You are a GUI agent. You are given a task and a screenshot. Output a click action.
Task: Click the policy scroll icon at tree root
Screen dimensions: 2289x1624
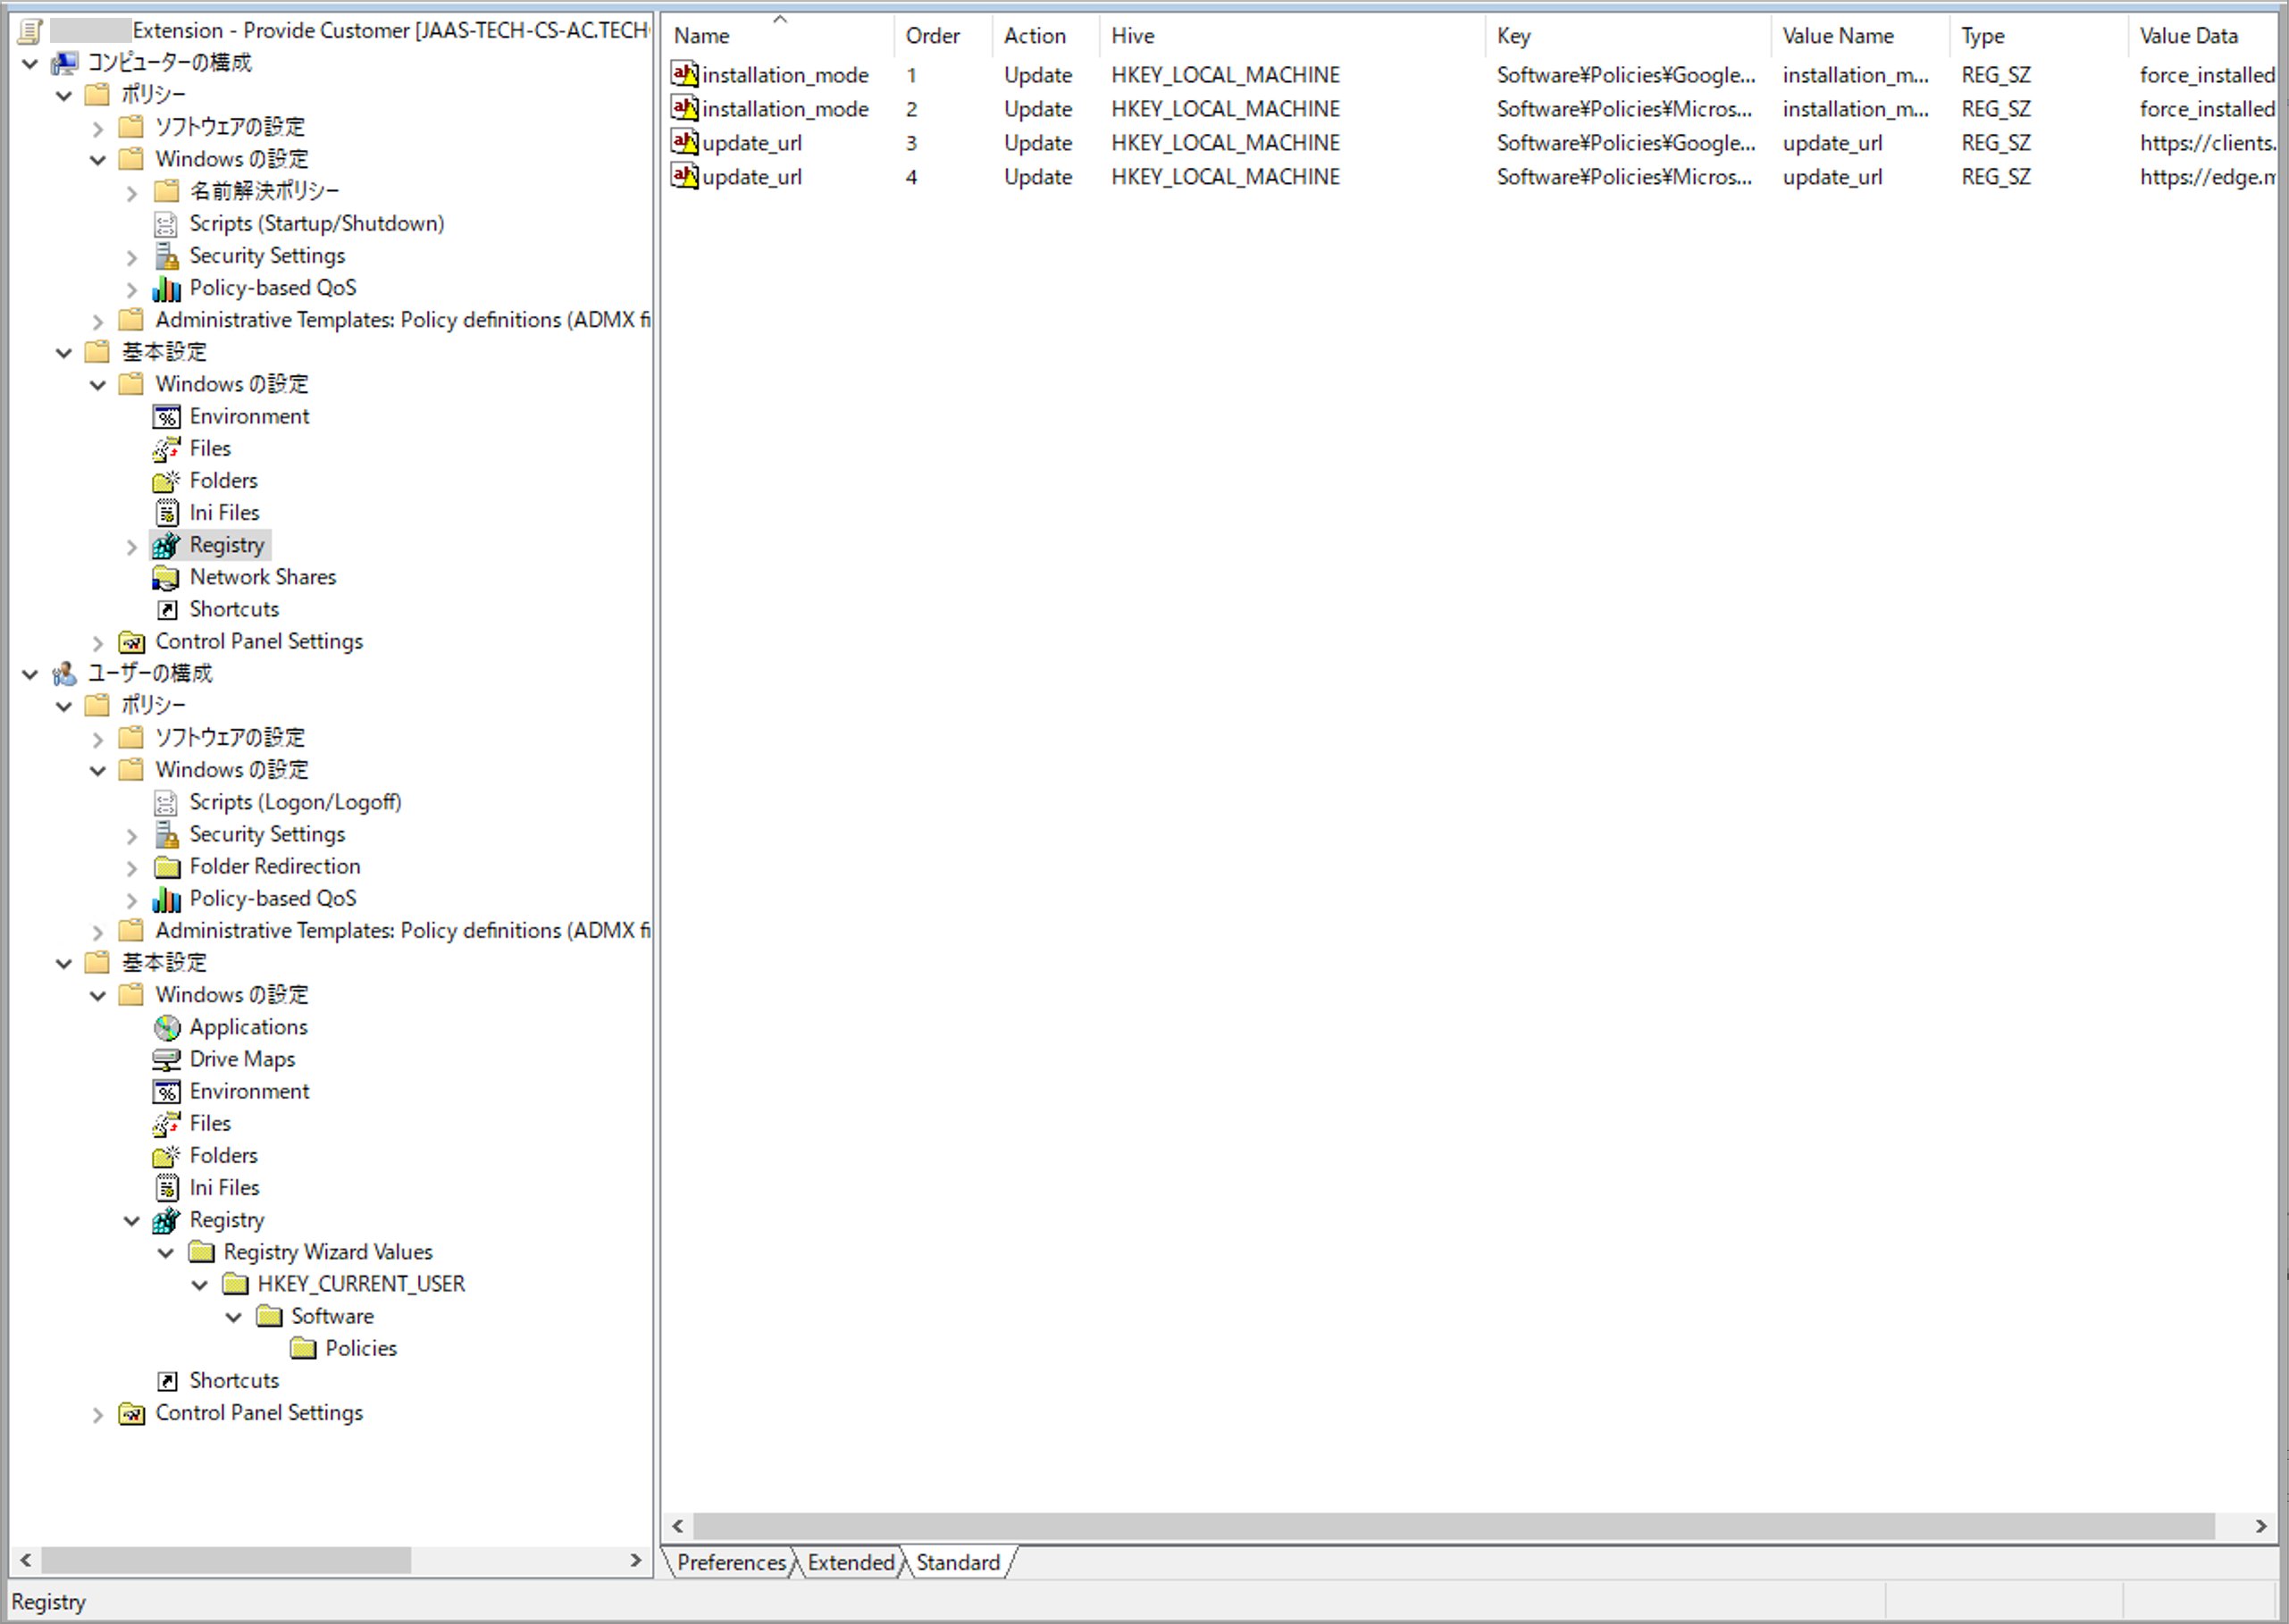pos(31,31)
